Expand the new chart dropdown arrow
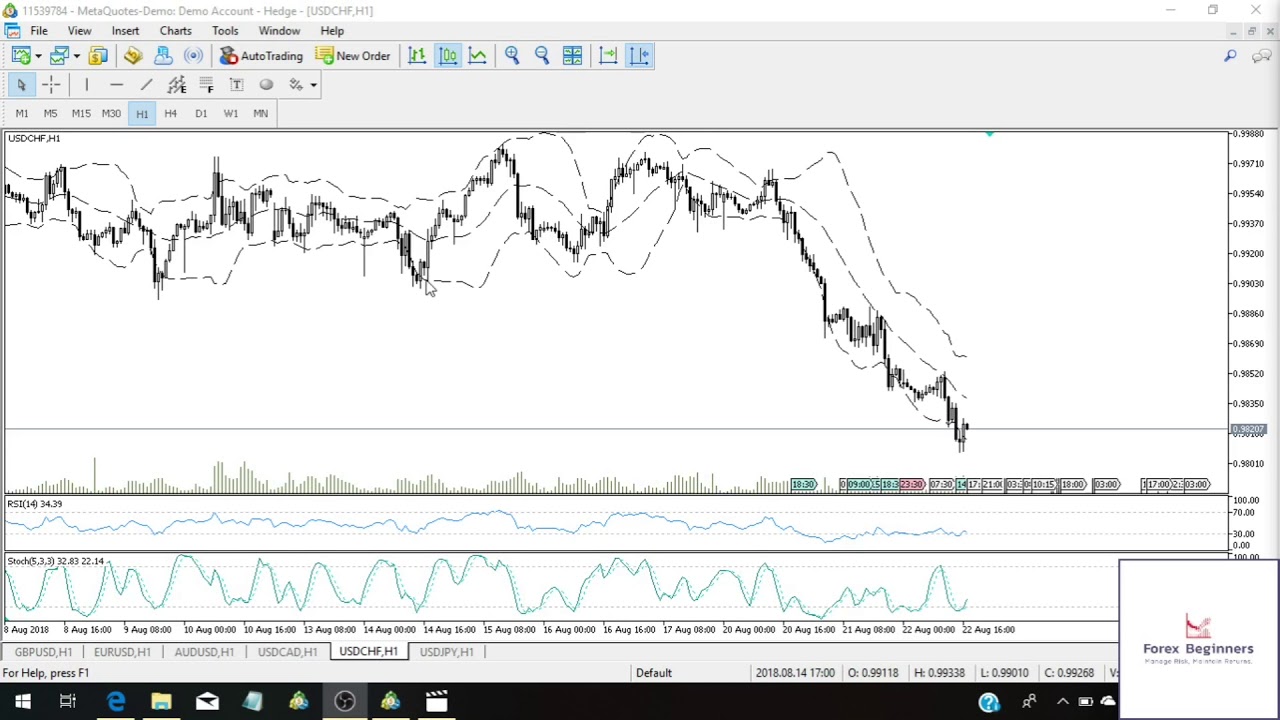The width and height of the screenshot is (1280, 720). 38,56
